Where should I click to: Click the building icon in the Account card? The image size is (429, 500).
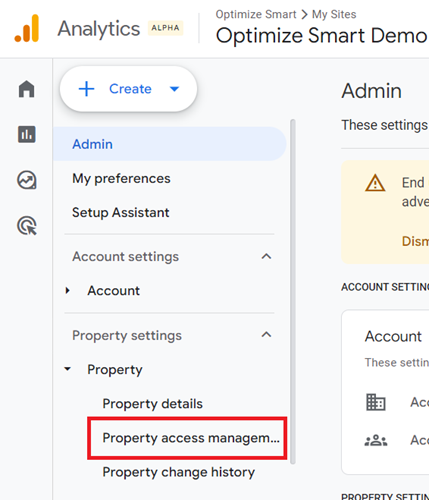[376, 402]
